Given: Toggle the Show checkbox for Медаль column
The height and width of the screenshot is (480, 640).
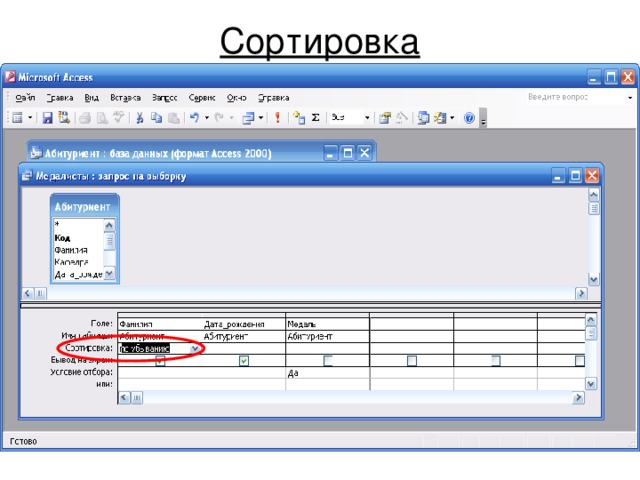Looking at the screenshot, I should click(x=328, y=361).
